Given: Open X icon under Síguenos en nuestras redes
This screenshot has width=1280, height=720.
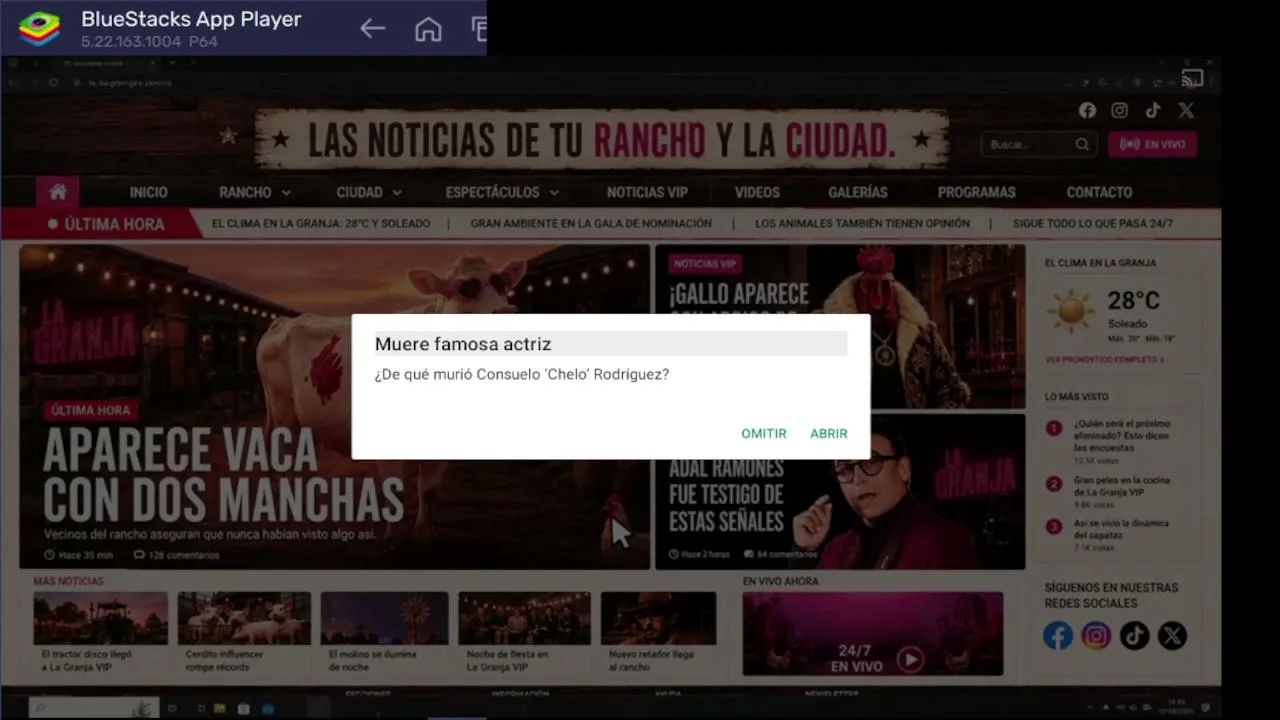Looking at the screenshot, I should 1172,635.
